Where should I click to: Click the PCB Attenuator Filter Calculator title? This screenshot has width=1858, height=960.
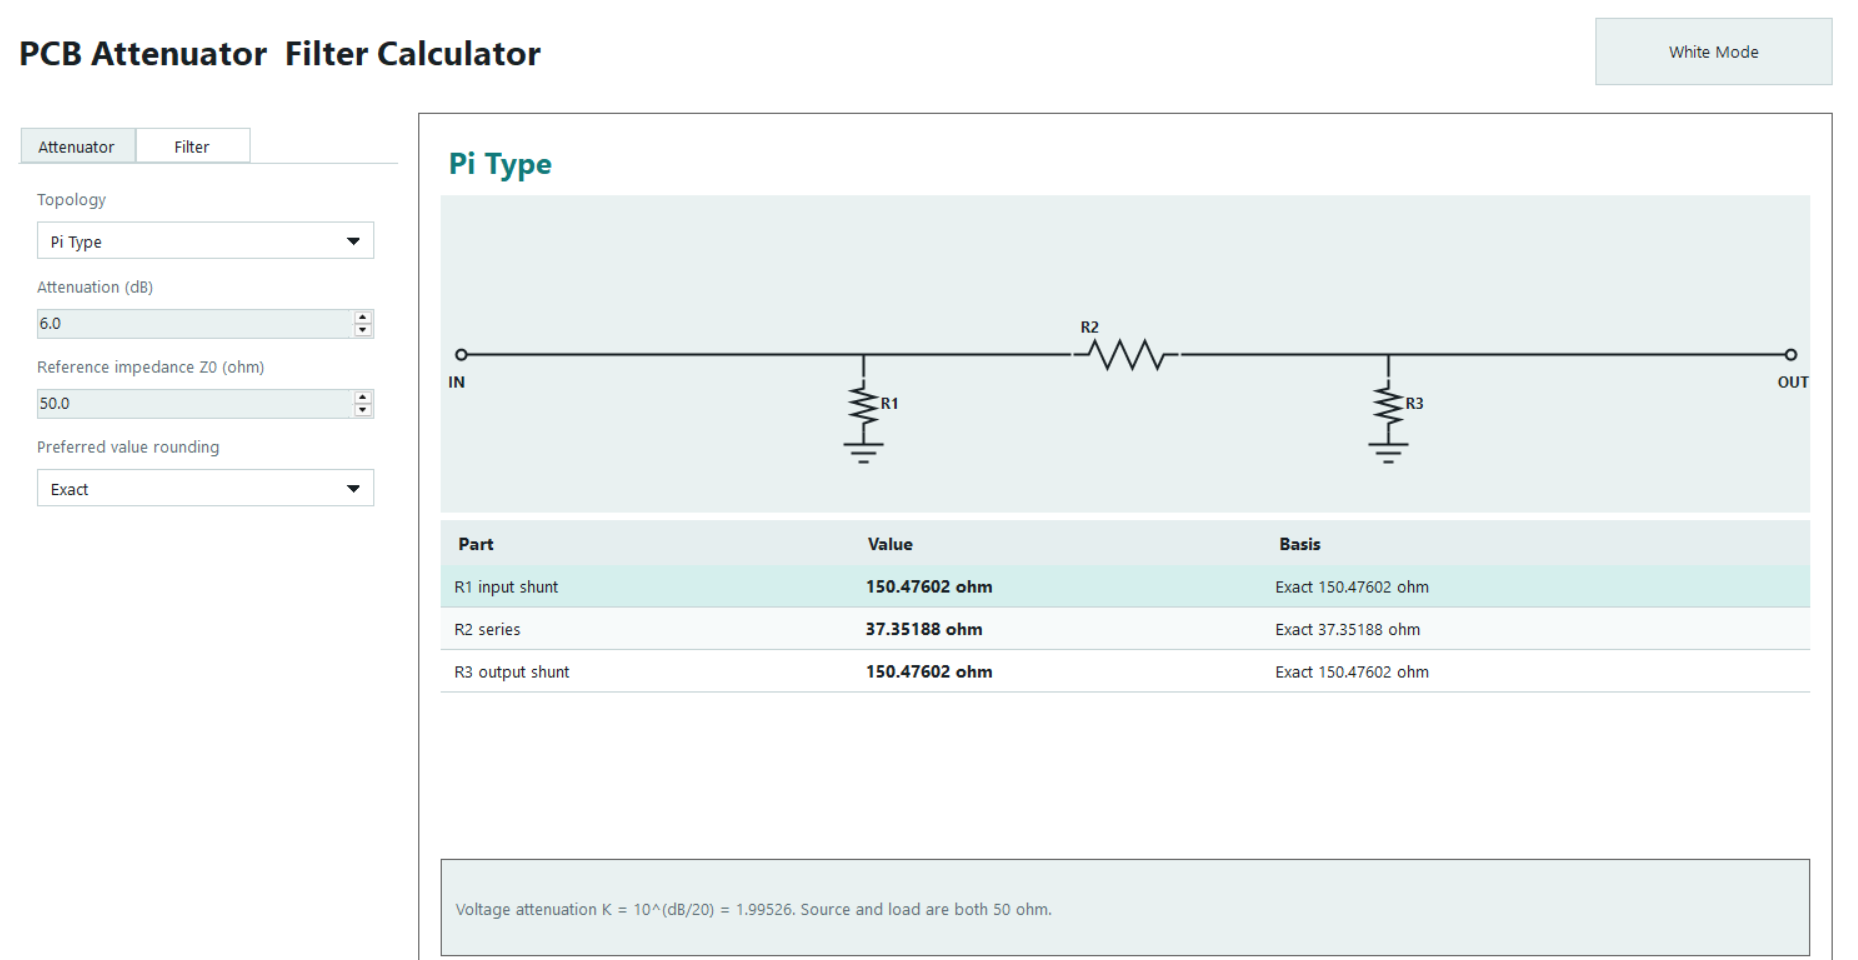(x=280, y=53)
